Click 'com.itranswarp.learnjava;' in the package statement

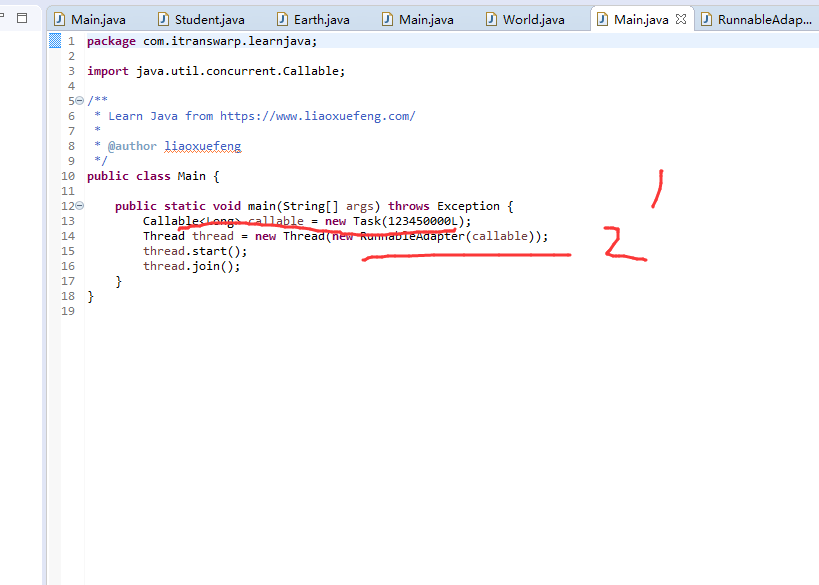tap(230, 41)
